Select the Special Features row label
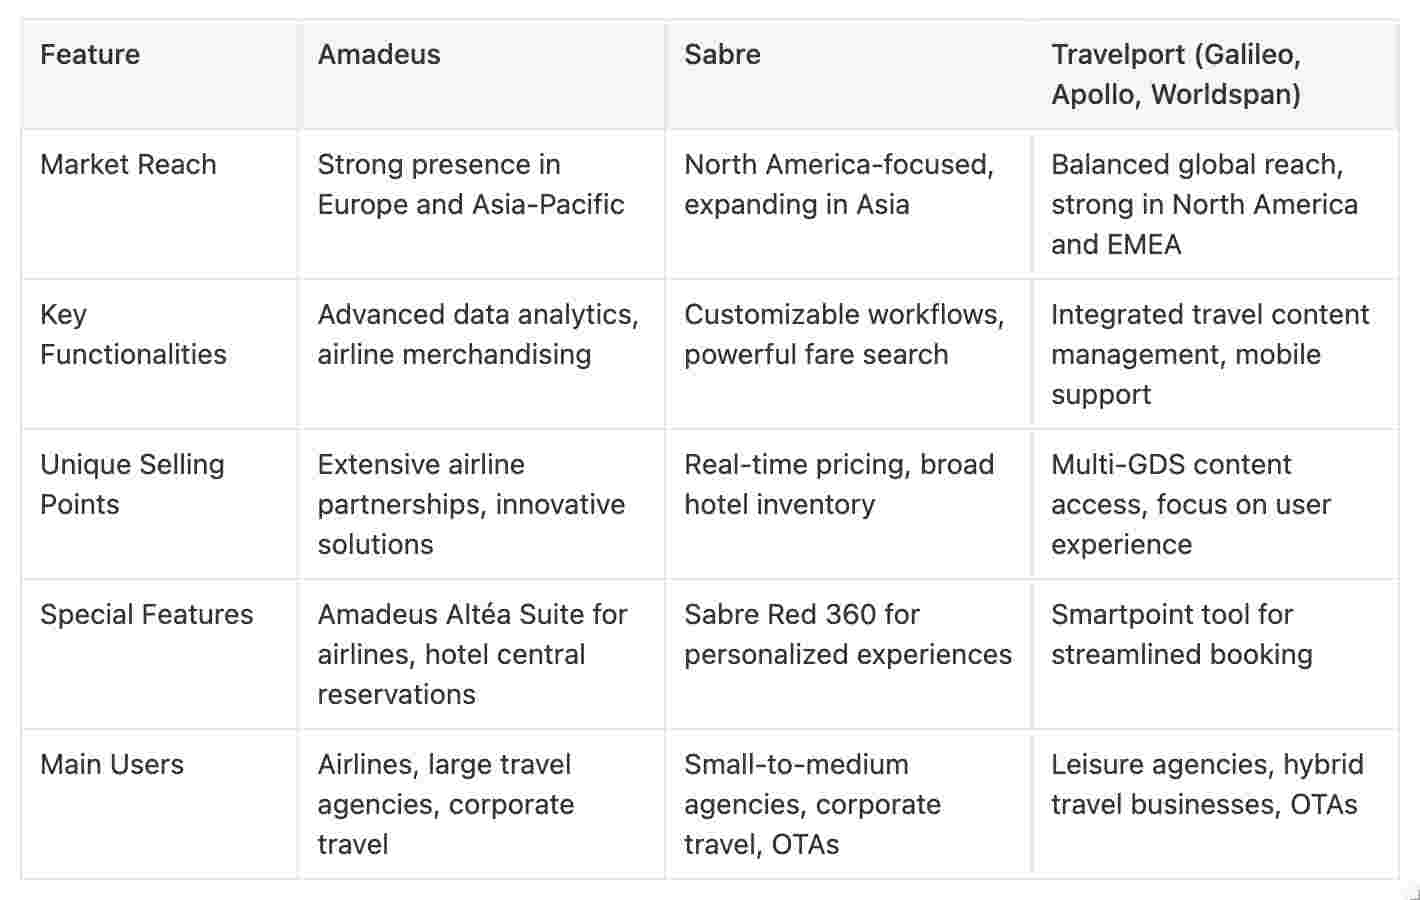The image size is (1420, 900). (147, 614)
